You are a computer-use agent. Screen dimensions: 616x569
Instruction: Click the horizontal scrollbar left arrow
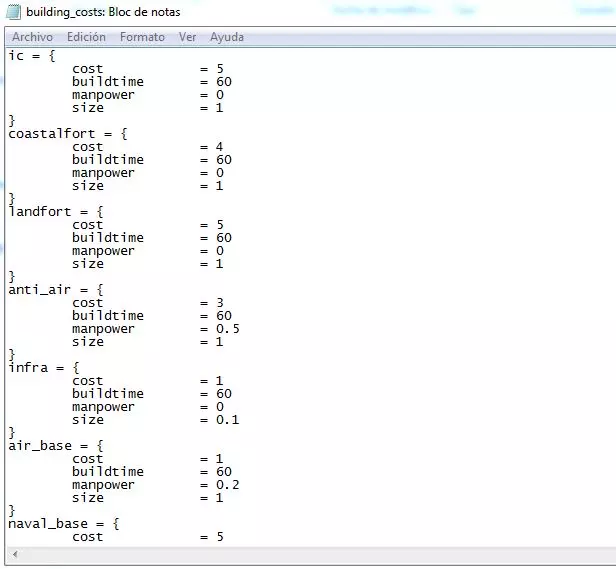pos(15,554)
